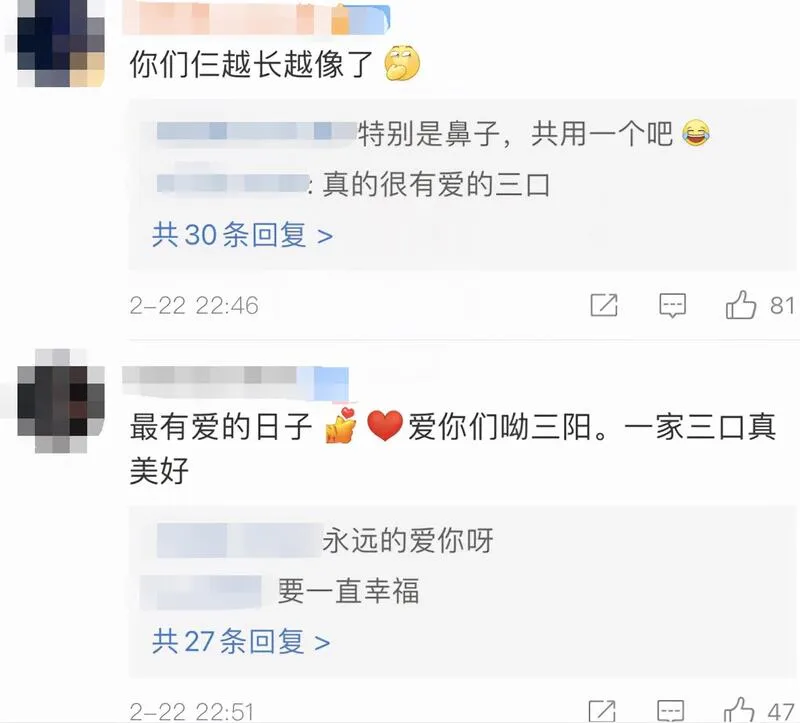
Task: Open username of 永远的爱你呀 reply author
Action: click(x=239, y=540)
